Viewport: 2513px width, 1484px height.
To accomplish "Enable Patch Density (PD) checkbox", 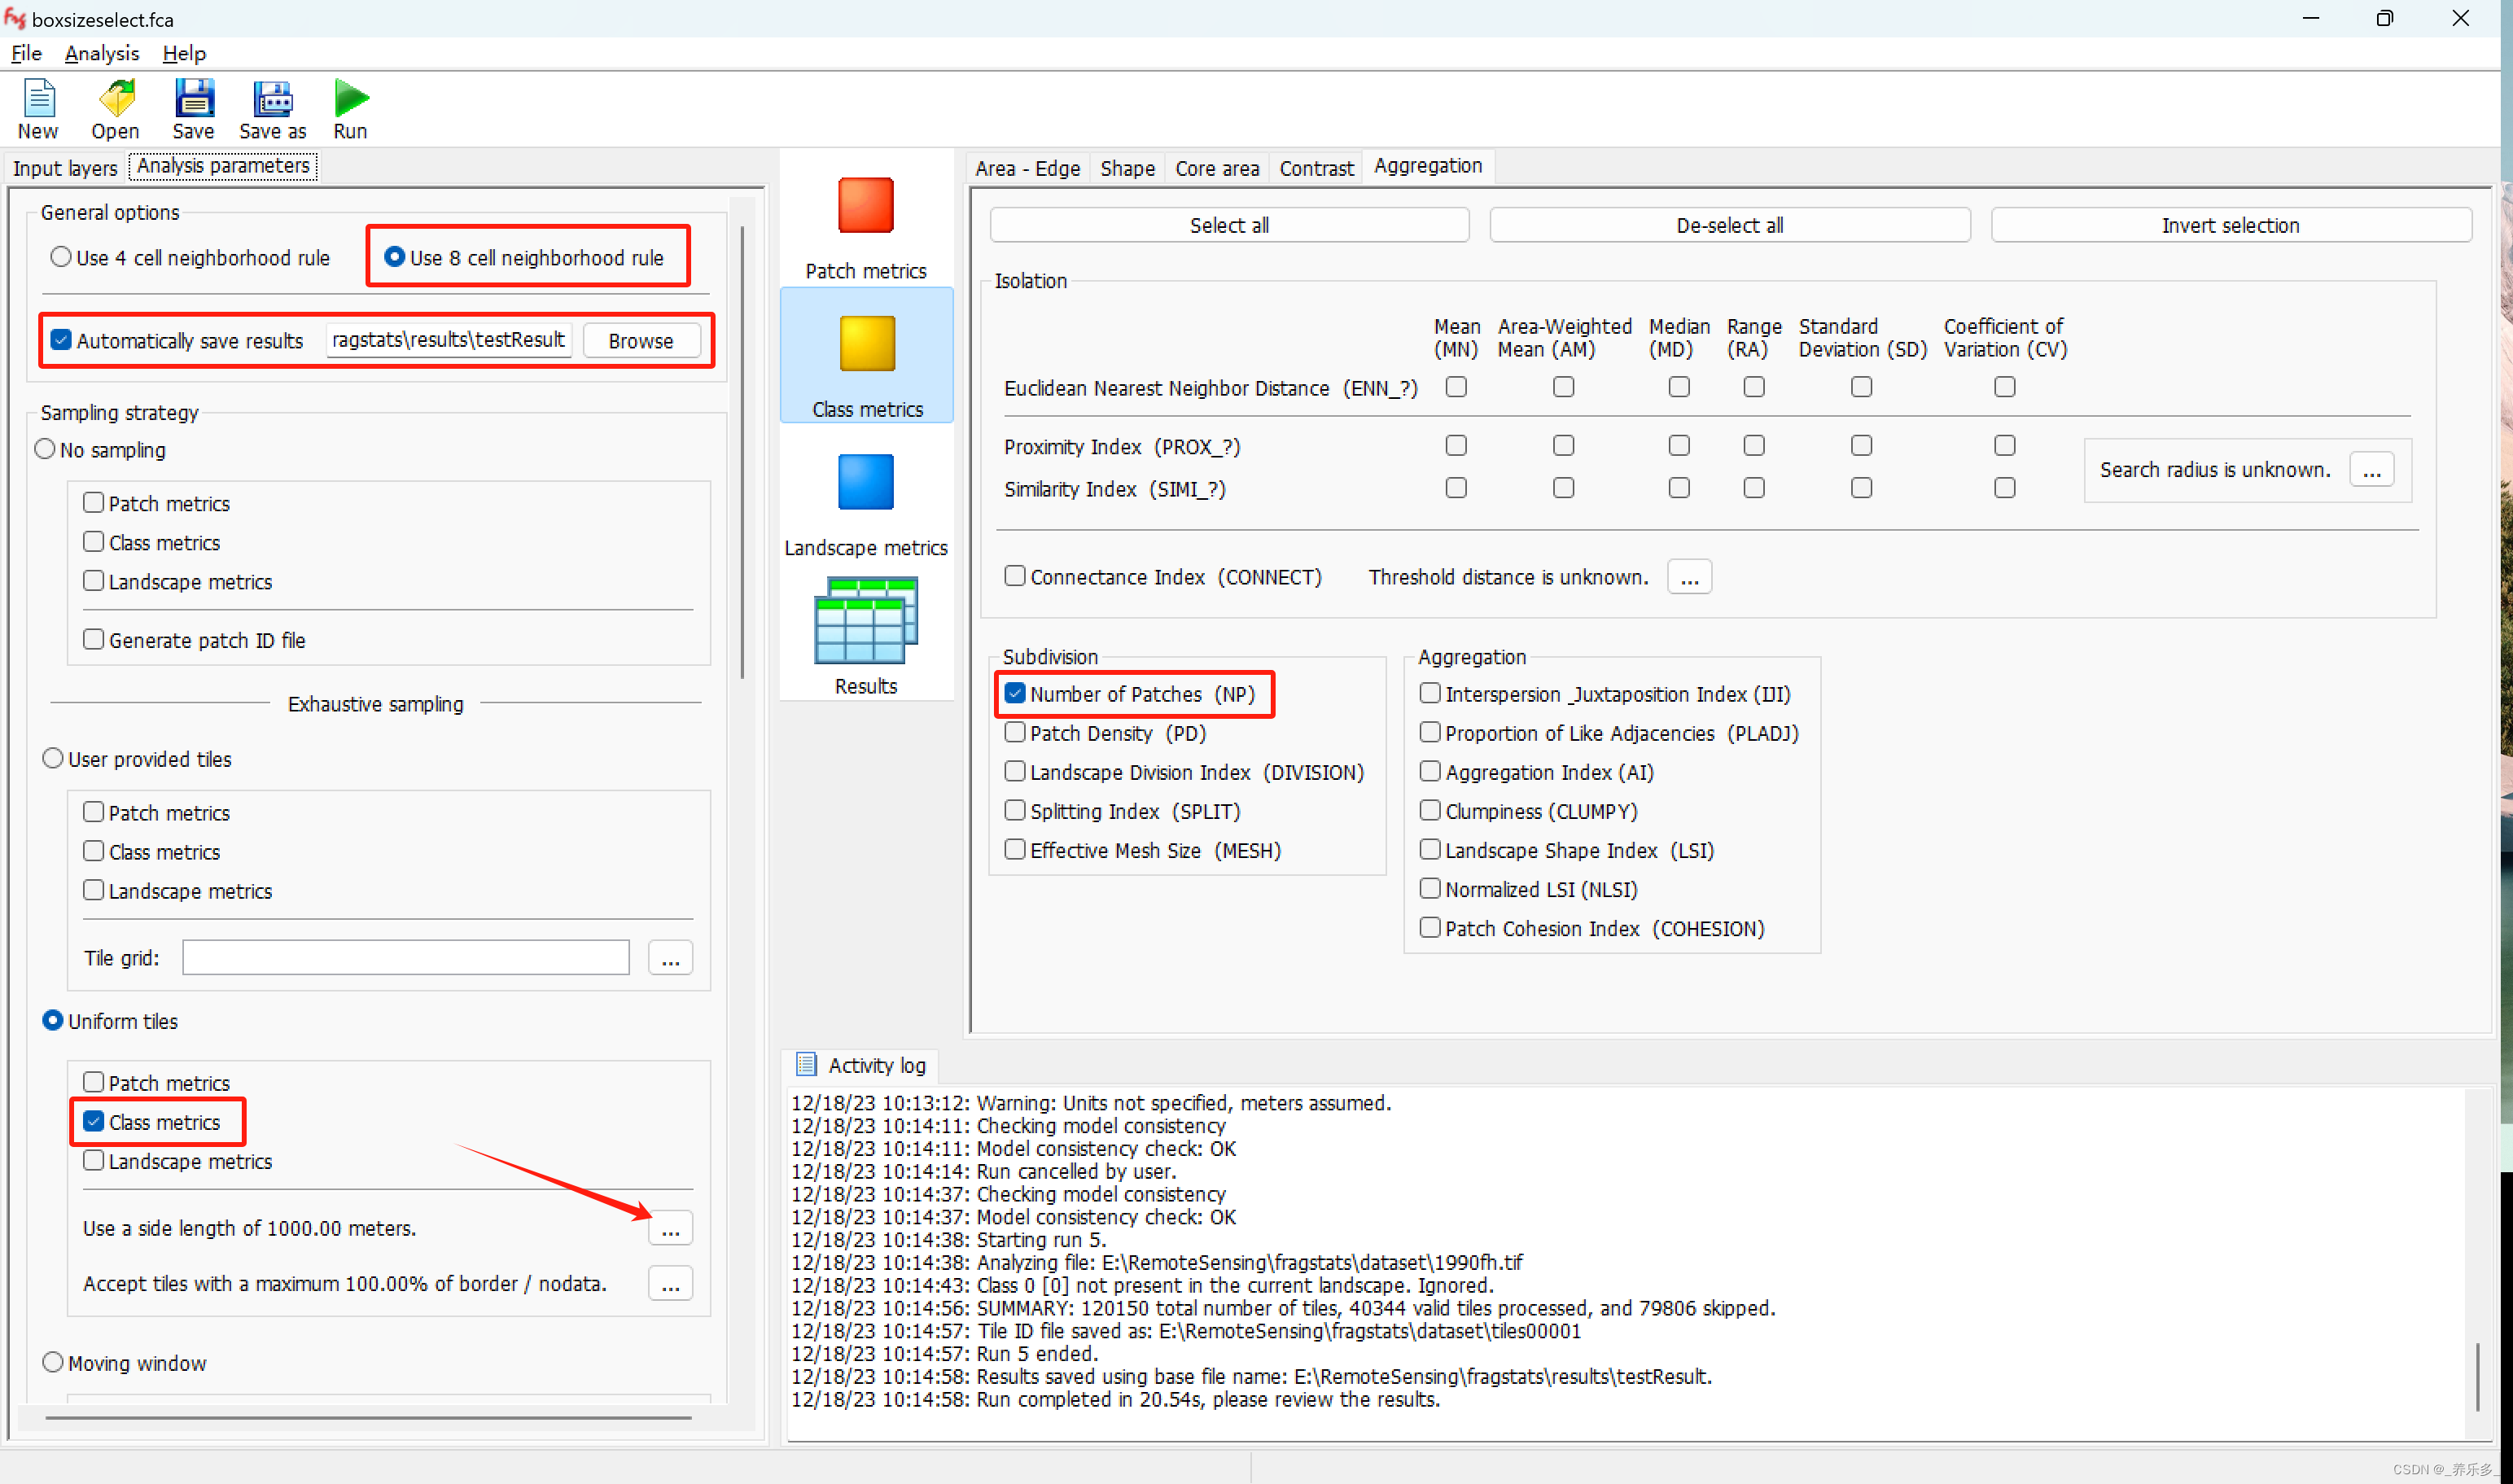I will coord(1015,733).
